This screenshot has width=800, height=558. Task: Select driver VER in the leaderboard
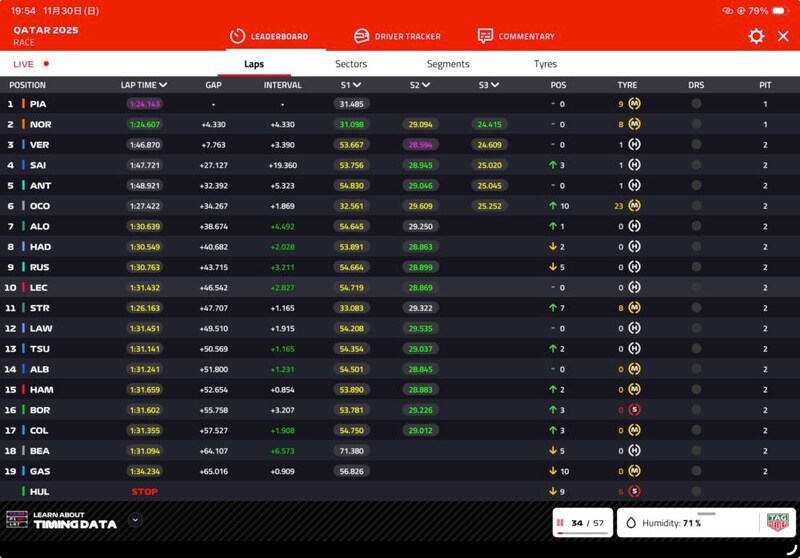[x=40, y=145]
